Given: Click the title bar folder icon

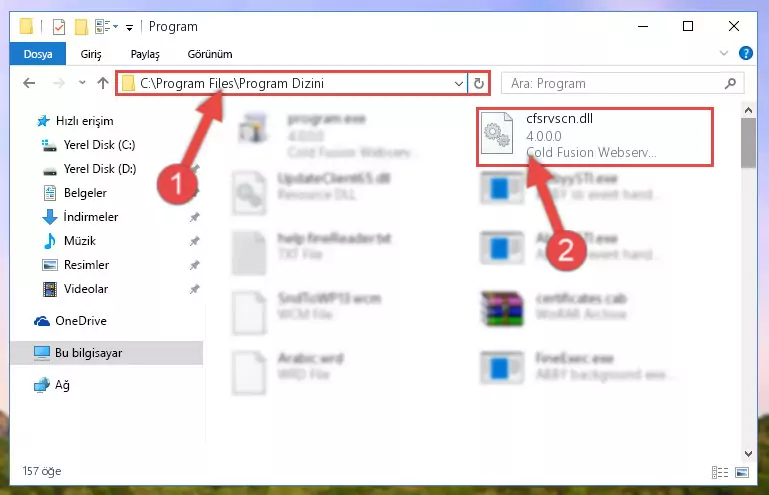Looking at the screenshot, I should tap(26, 26).
